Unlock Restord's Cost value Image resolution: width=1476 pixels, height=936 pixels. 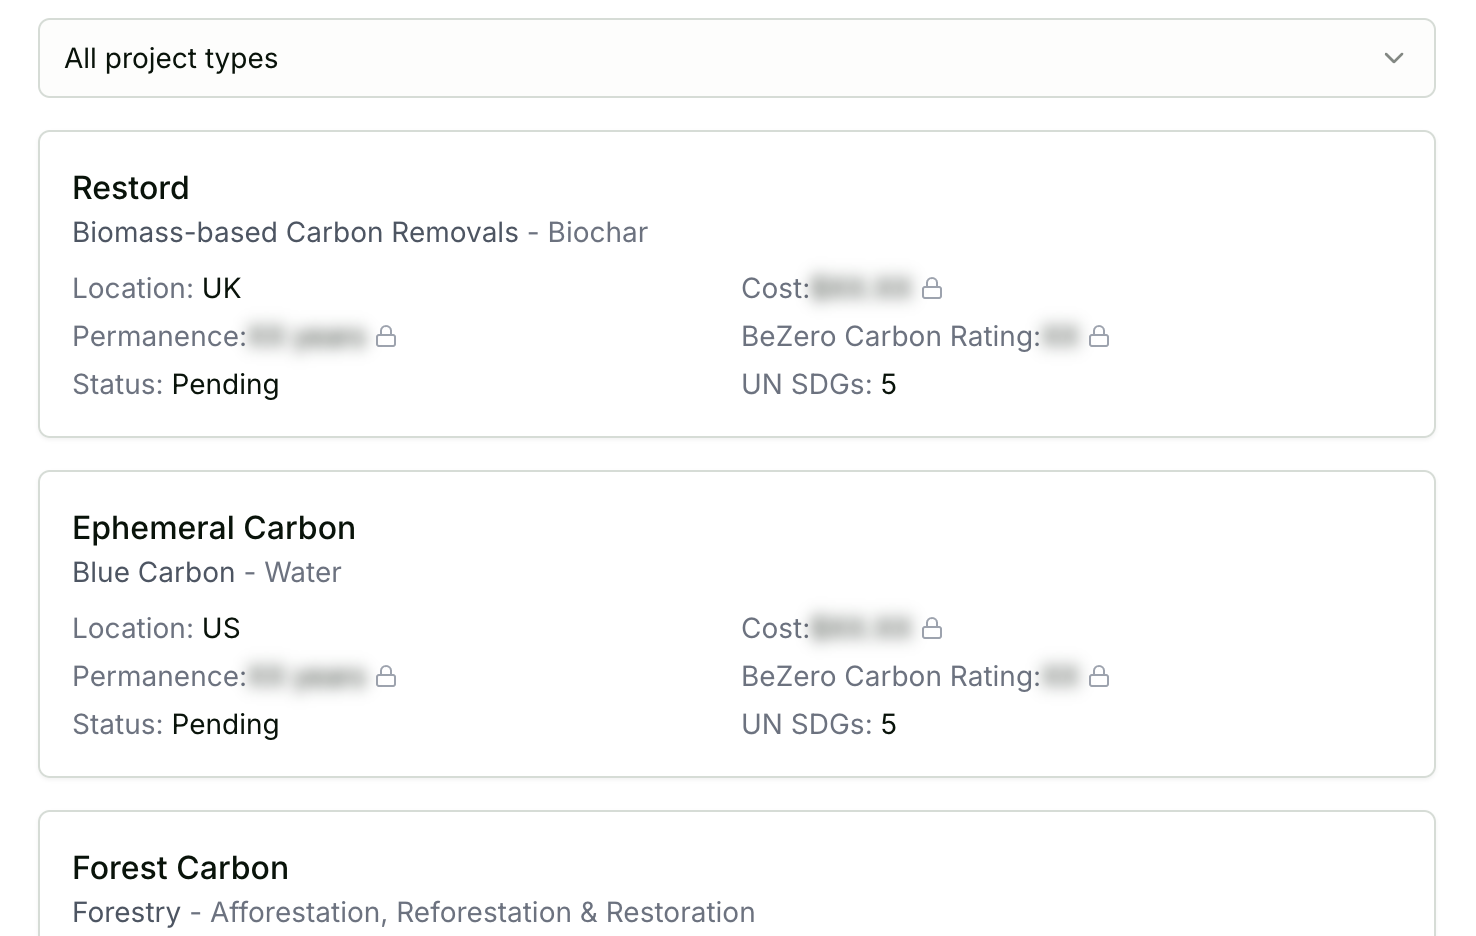(932, 288)
